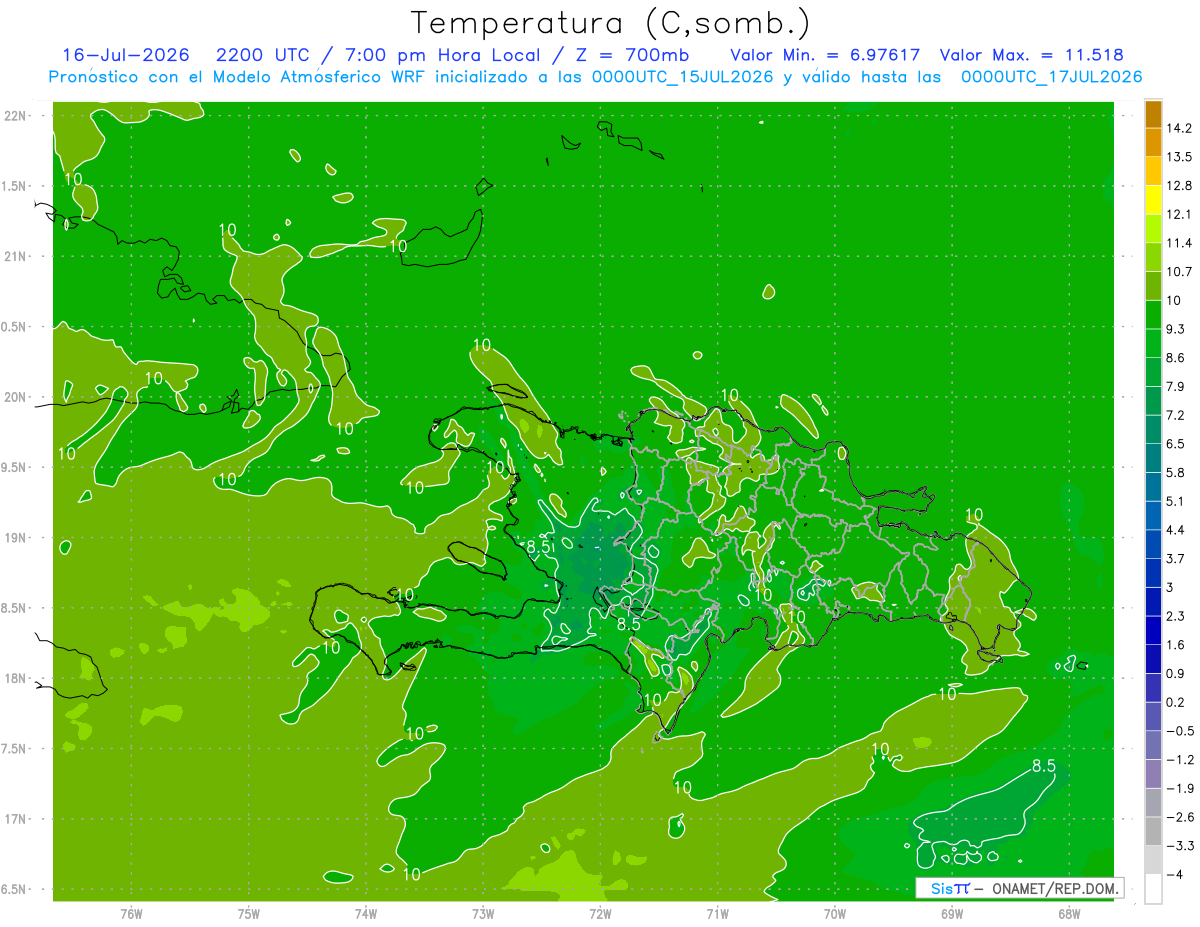Click the -3.3 value on color scale
This screenshot has height=927, width=1200.
pos(1178,845)
